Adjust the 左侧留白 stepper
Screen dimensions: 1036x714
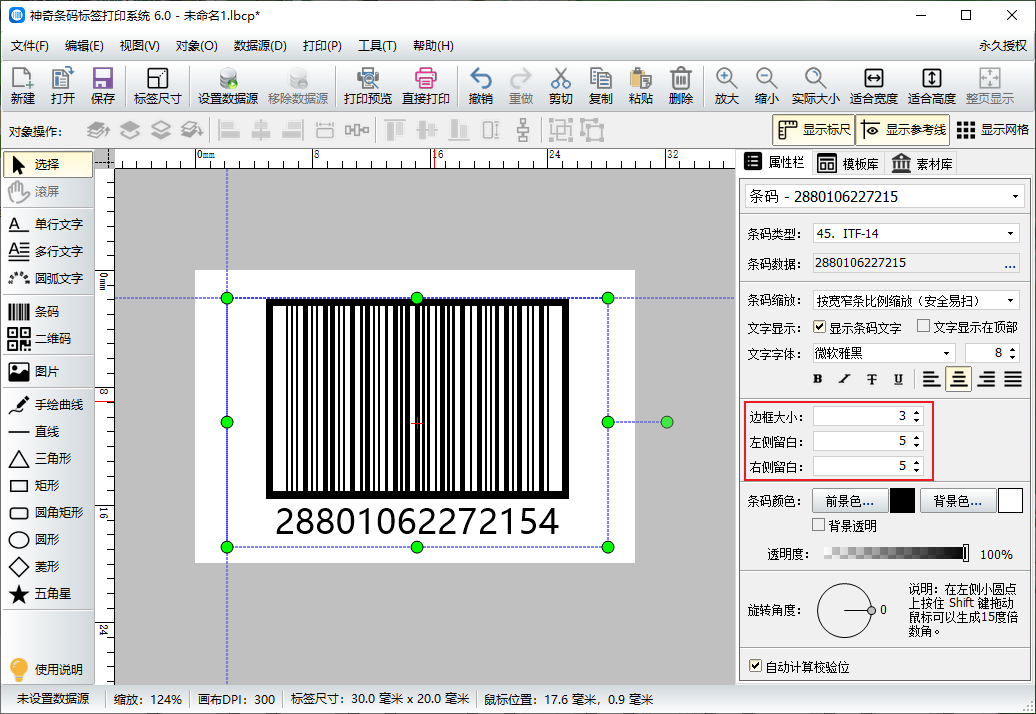point(916,441)
